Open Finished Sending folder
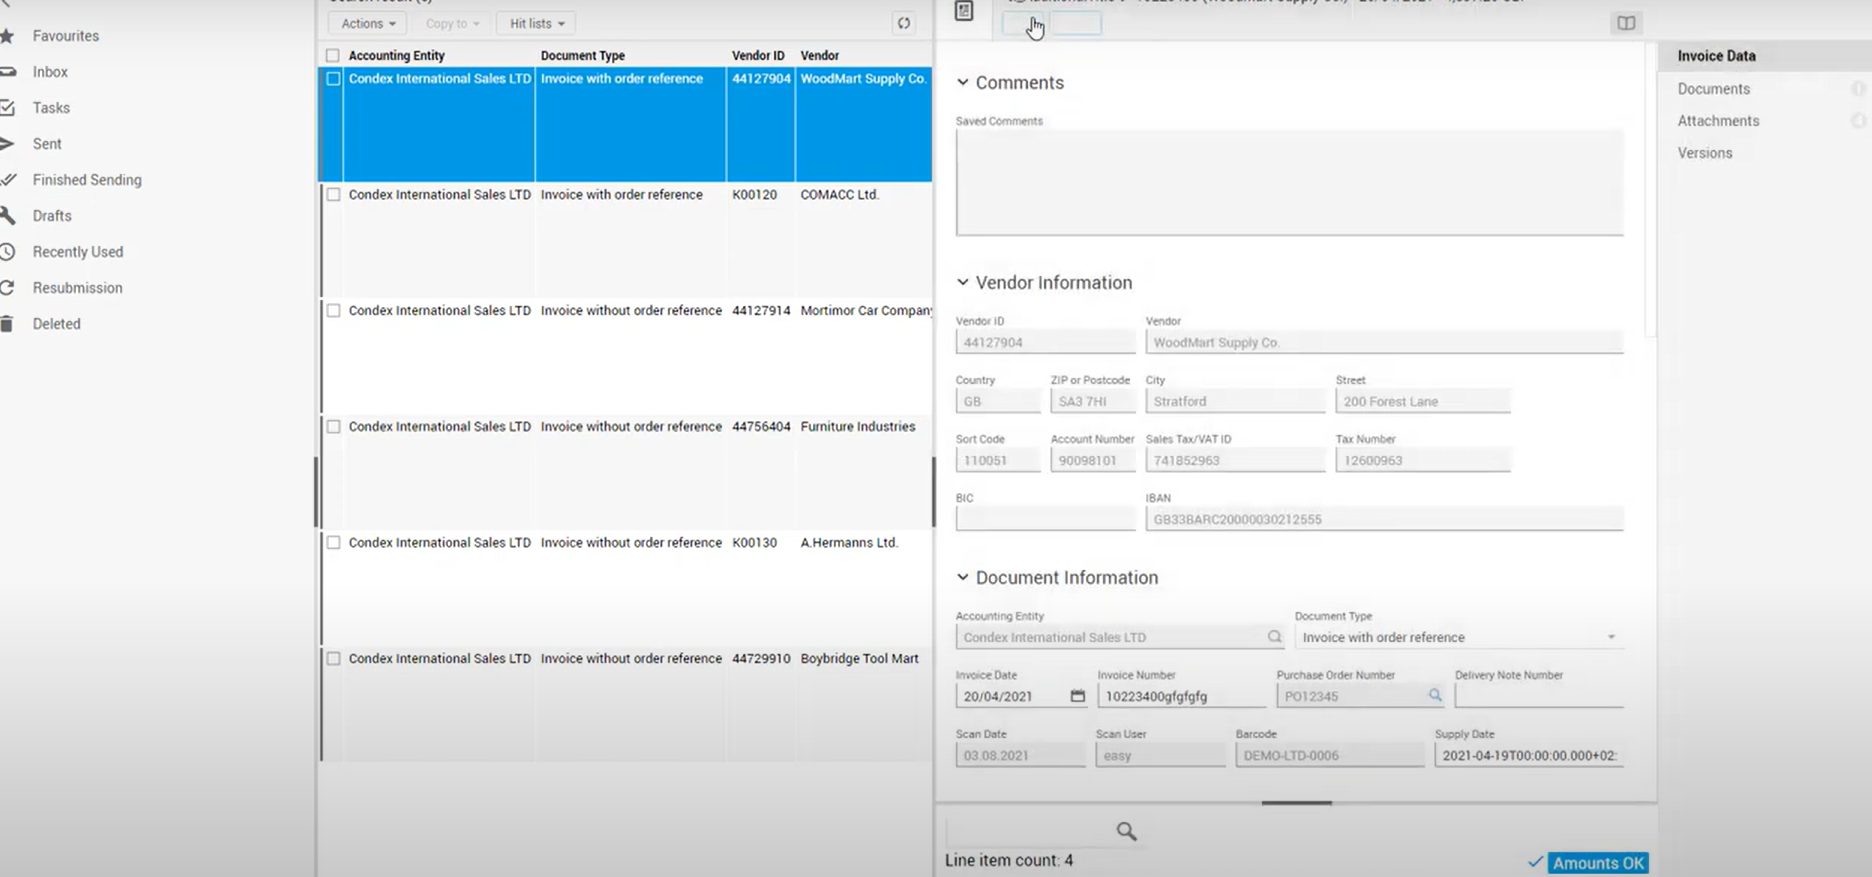The width and height of the screenshot is (1872, 877). coord(87,180)
